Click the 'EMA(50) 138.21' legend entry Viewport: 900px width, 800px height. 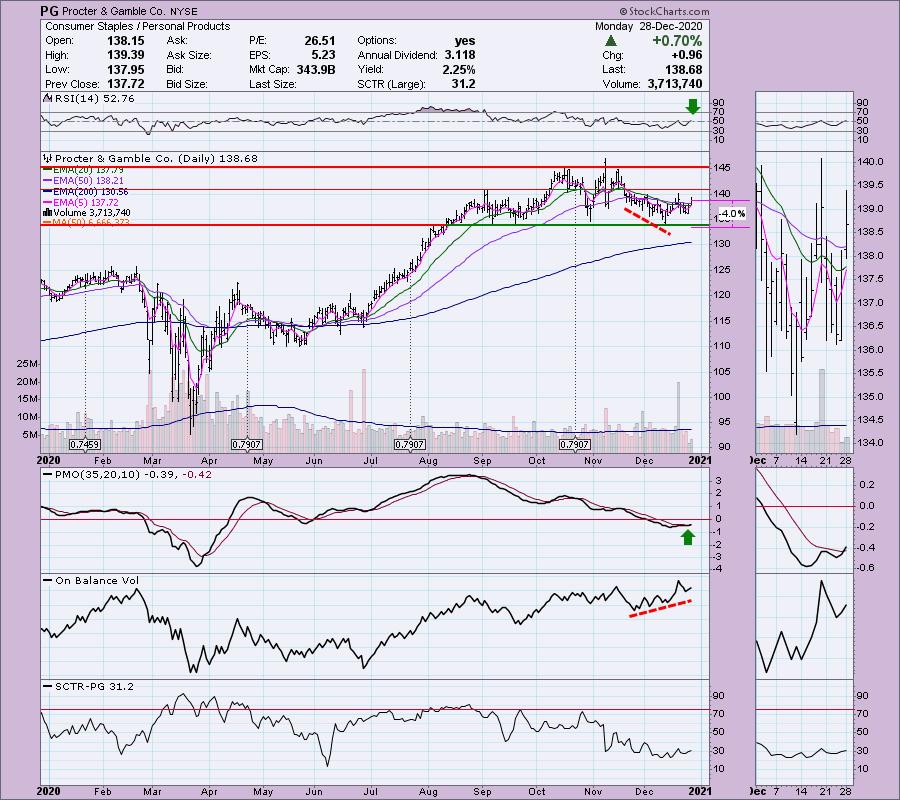pyautogui.click(x=87, y=181)
